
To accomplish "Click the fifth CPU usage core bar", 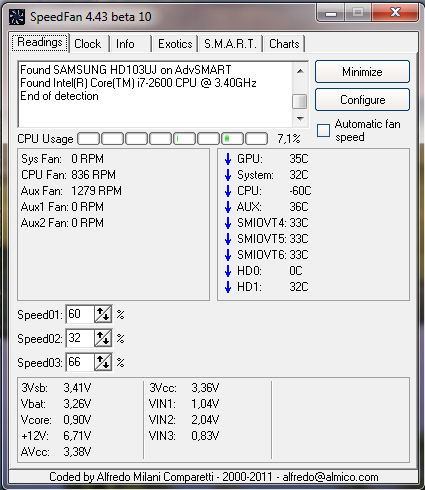I will pyautogui.click(x=184, y=139).
